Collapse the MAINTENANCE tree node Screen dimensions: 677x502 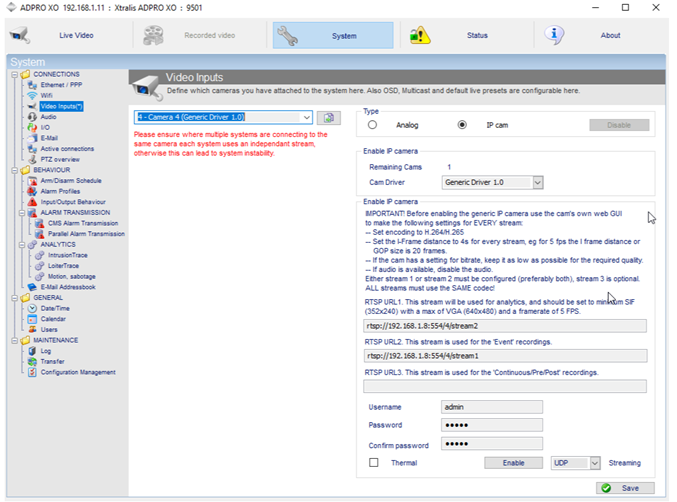14,341
